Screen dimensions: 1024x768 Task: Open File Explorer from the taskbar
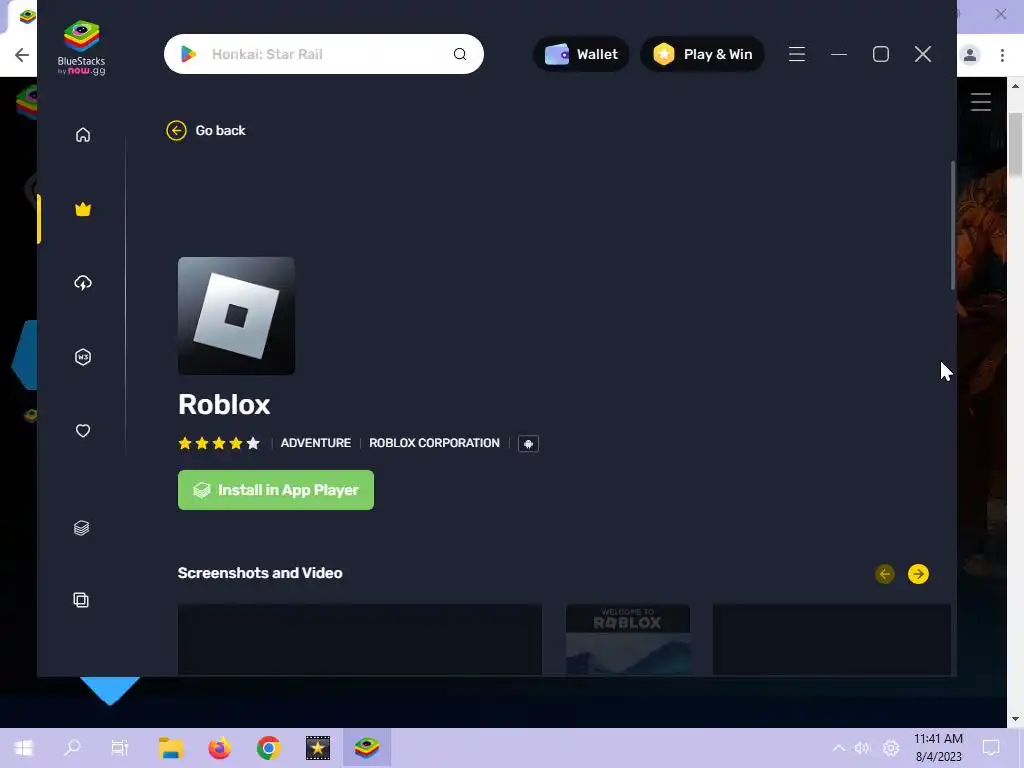click(170, 748)
